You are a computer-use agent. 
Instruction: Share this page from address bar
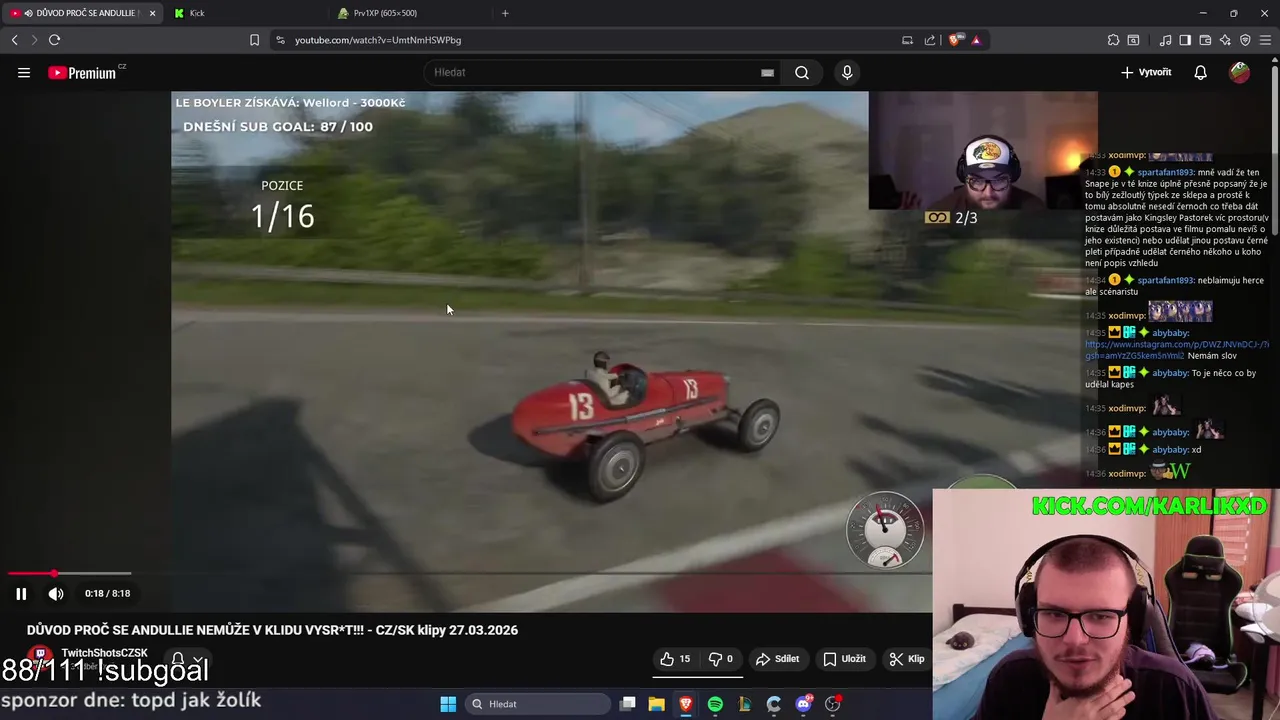tap(930, 40)
